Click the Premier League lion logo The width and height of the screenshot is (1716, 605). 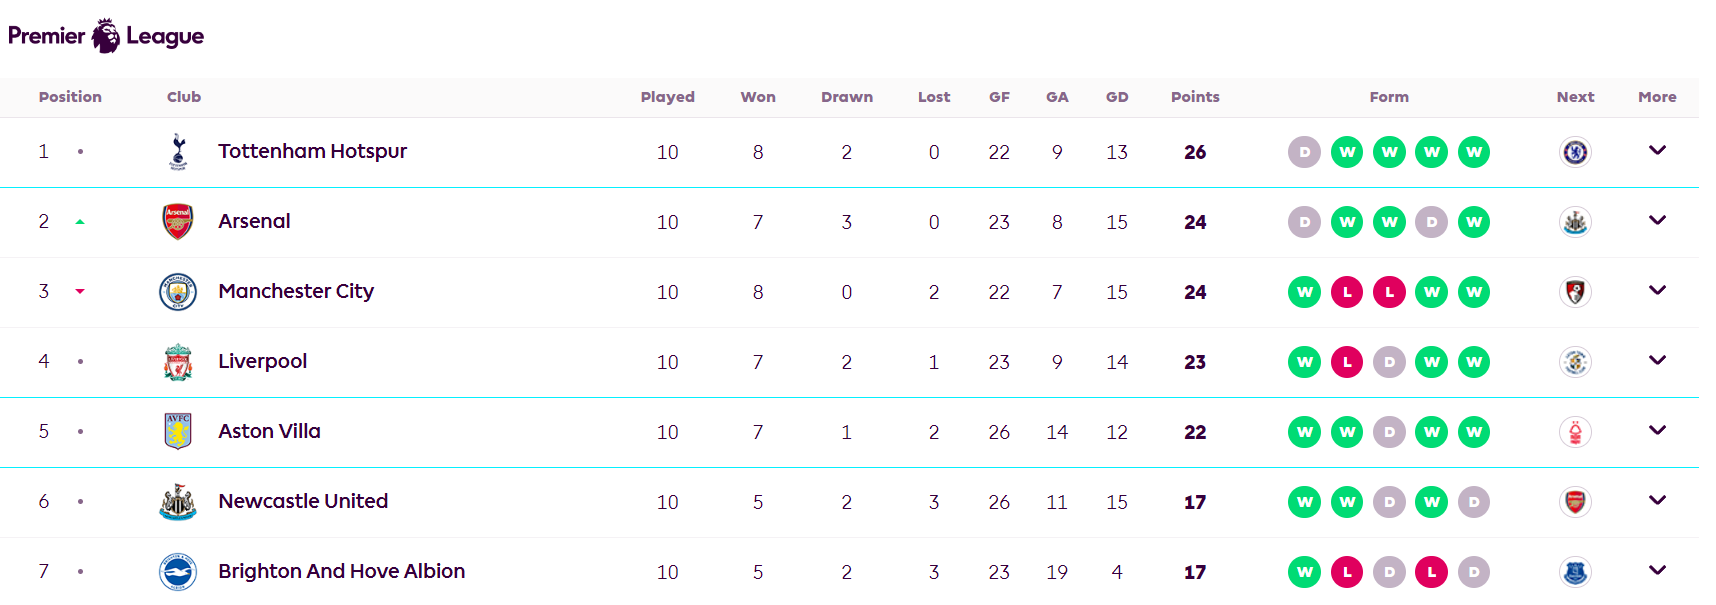coord(105,36)
